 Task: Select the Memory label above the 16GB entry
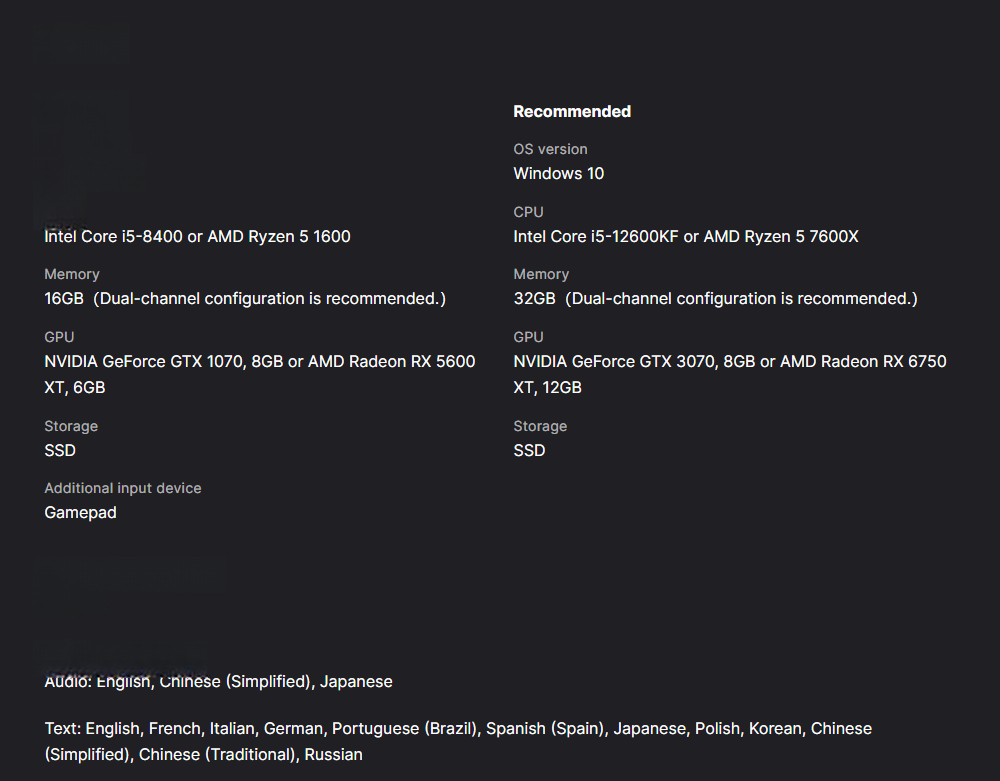click(x=71, y=274)
